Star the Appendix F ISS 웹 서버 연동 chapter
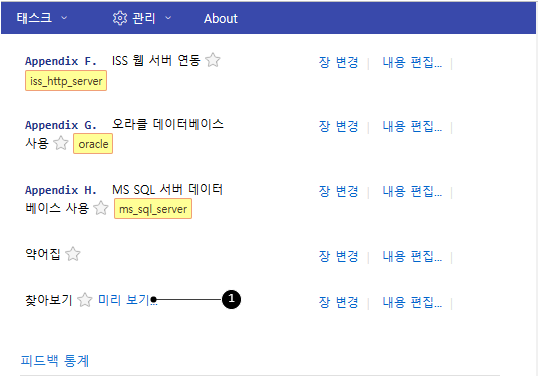 click(213, 60)
